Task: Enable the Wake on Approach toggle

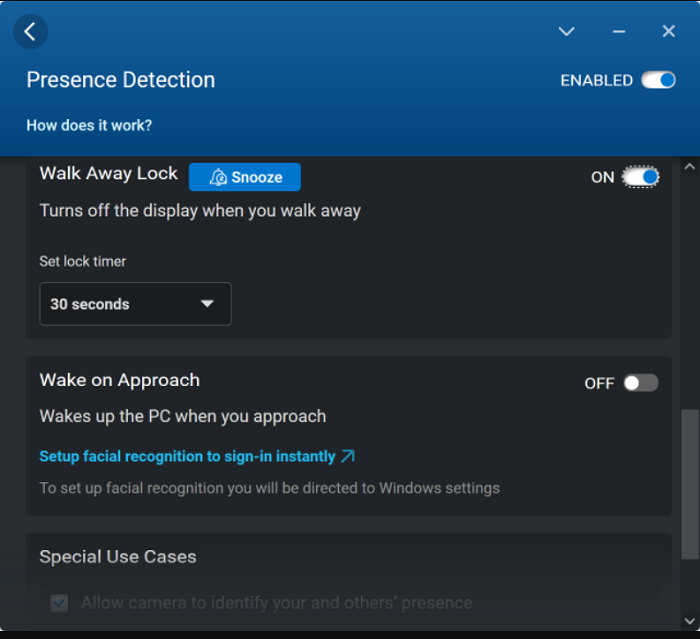Action: pyautogui.click(x=640, y=383)
